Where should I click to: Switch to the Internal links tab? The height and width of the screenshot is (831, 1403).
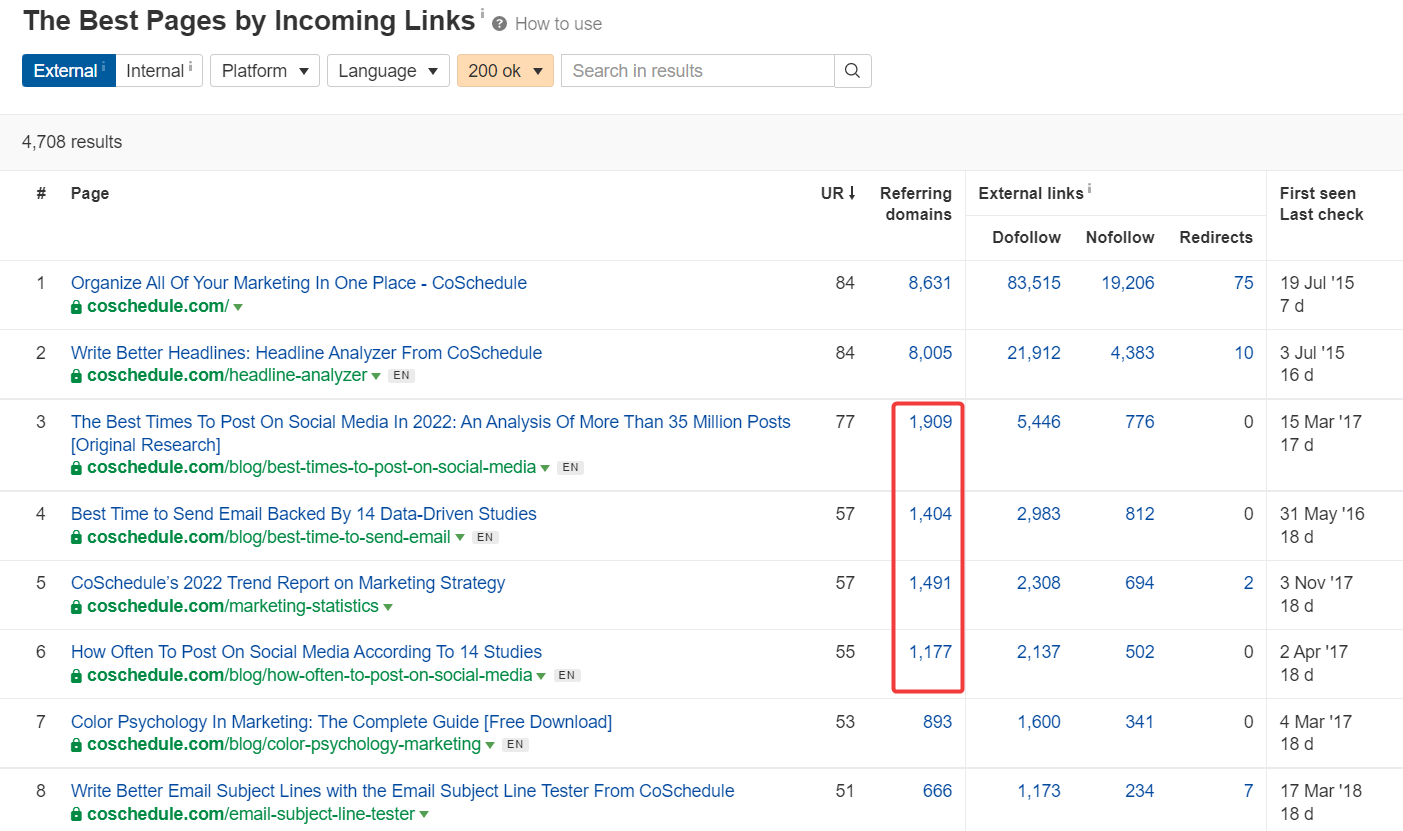(x=159, y=71)
